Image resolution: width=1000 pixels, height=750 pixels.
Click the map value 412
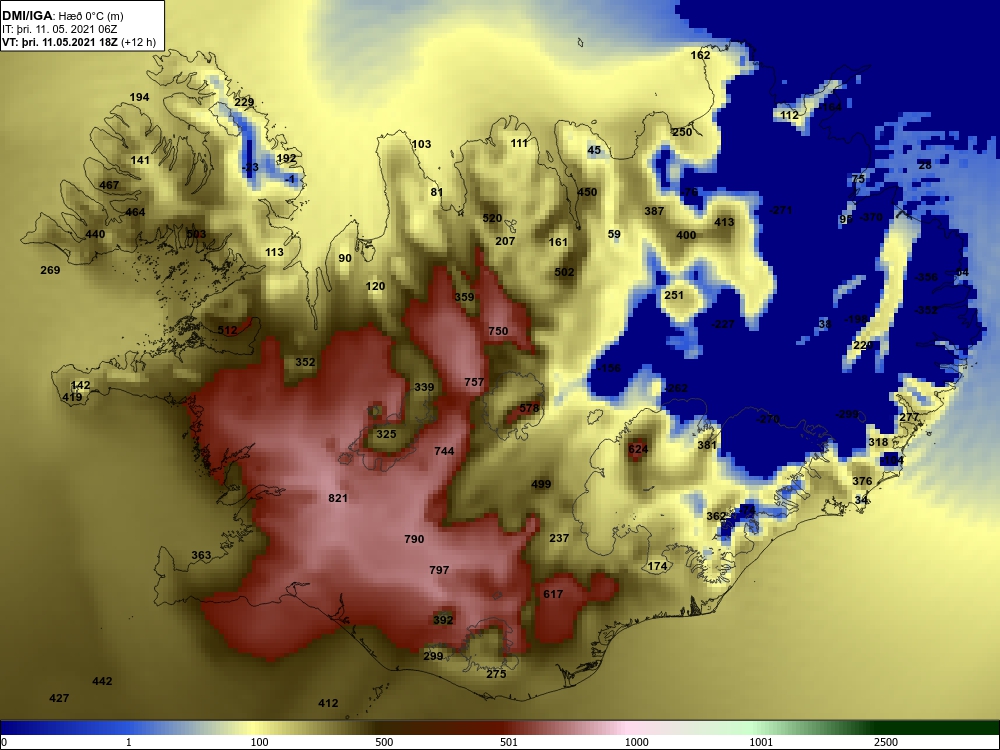[328, 703]
